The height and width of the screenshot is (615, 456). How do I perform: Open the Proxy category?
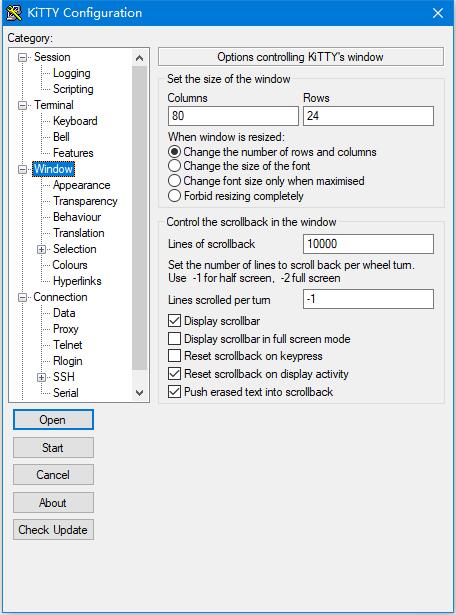(66, 329)
